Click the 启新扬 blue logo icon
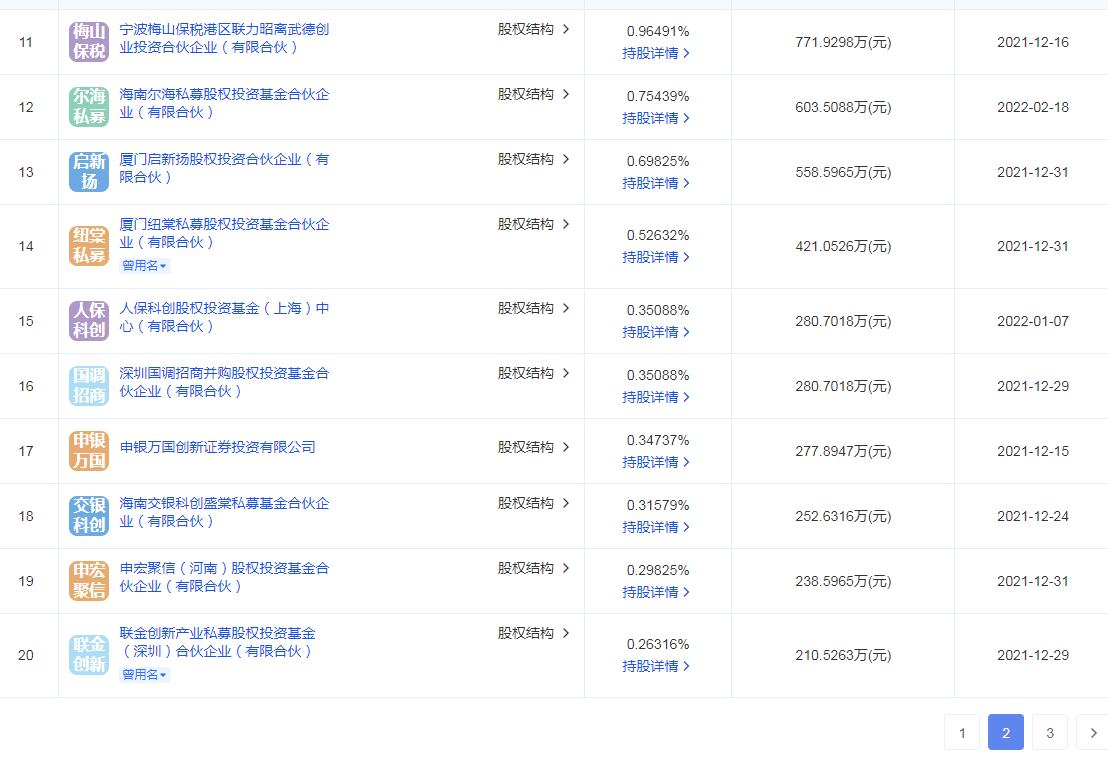Viewport: 1108px width, 766px height. [89, 172]
